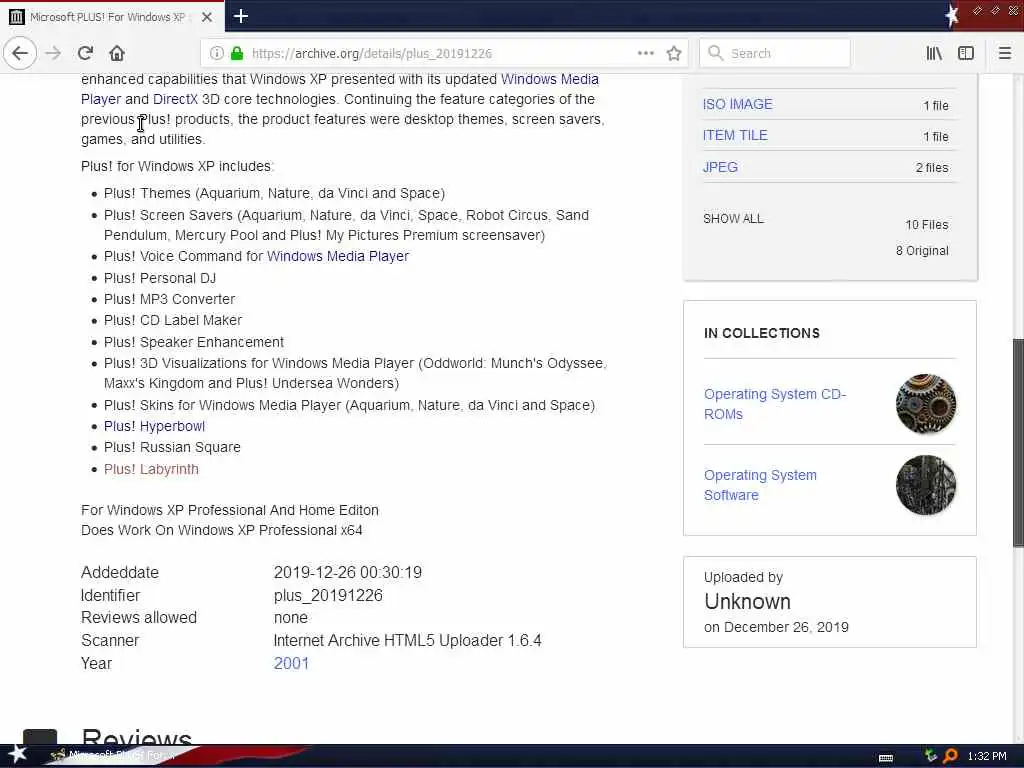The width and height of the screenshot is (1024, 768).
Task: Open Windows Media Player link in Voice Command item
Action: click(338, 256)
